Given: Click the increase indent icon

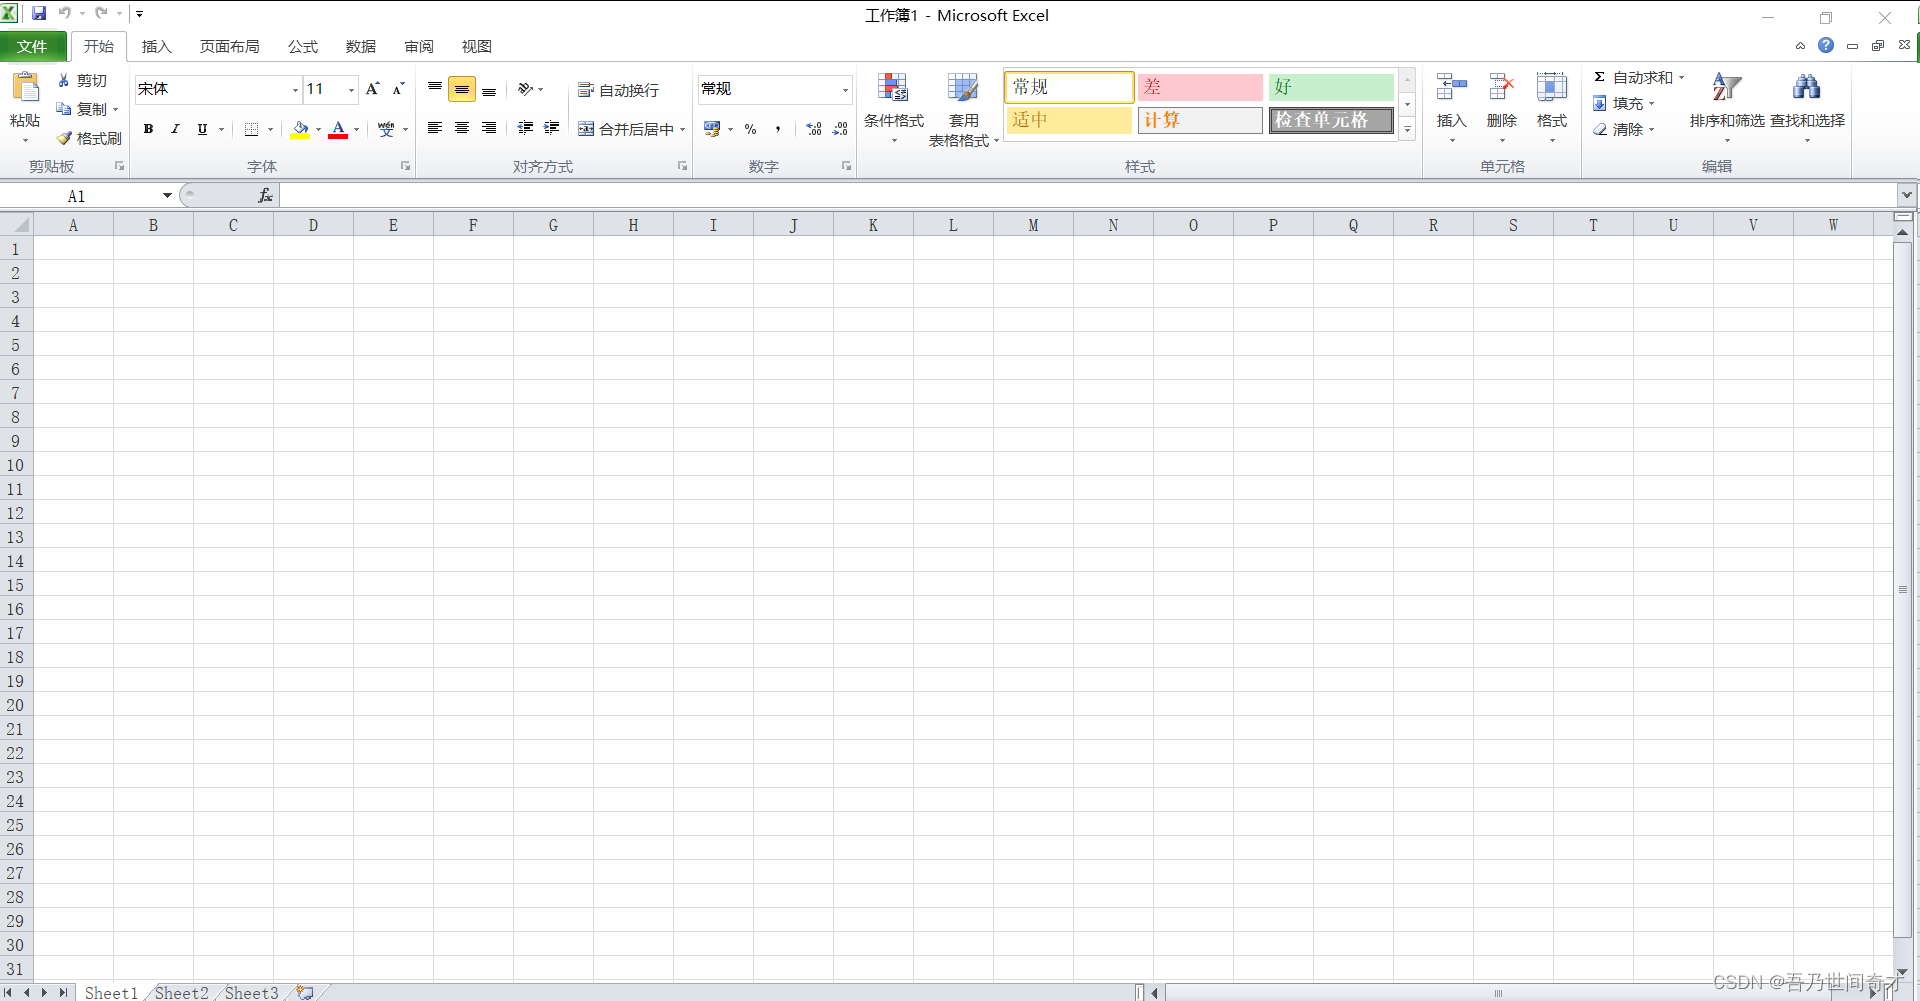Looking at the screenshot, I should pyautogui.click(x=551, y=128).
